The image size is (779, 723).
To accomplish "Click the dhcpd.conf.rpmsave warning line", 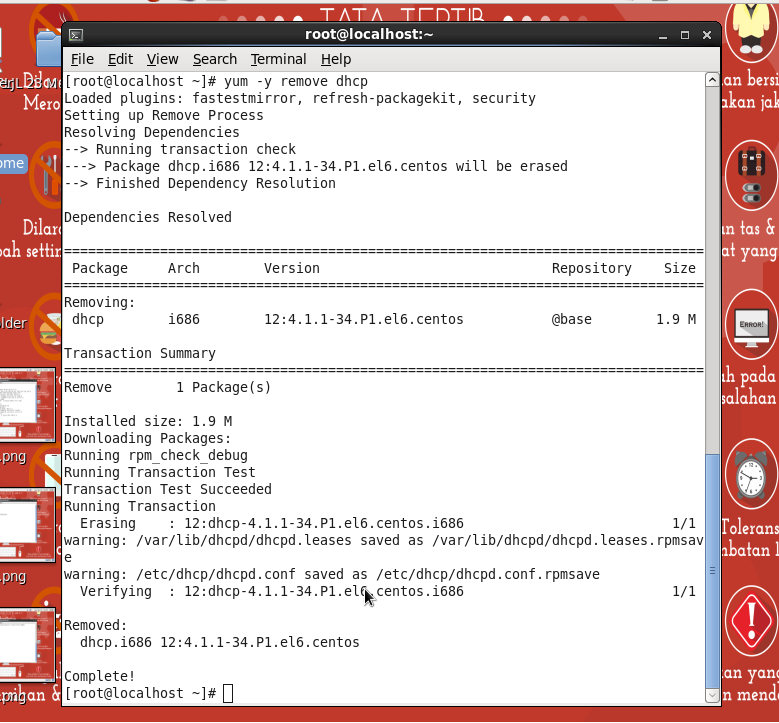I will (331, 574).
